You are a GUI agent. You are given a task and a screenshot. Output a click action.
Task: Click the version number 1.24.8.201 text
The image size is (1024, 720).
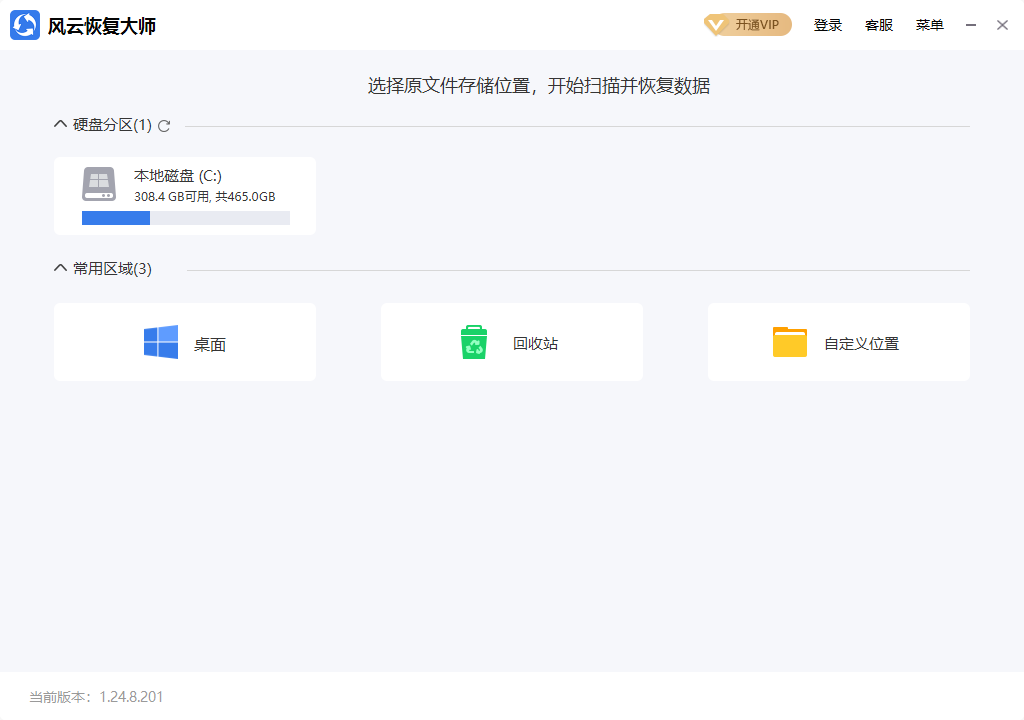133,696
